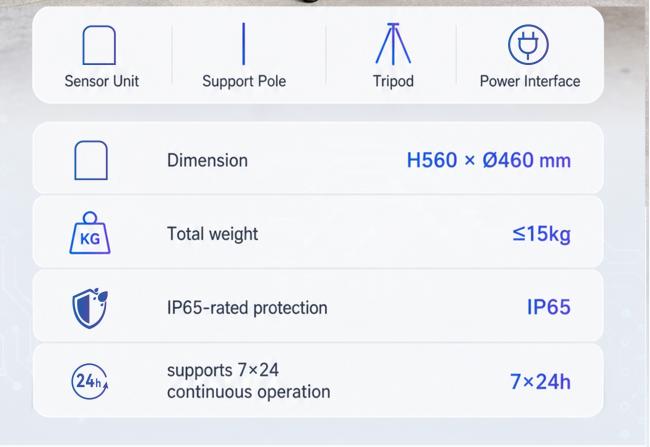Click the 24h clock icon

click(90, 381)
